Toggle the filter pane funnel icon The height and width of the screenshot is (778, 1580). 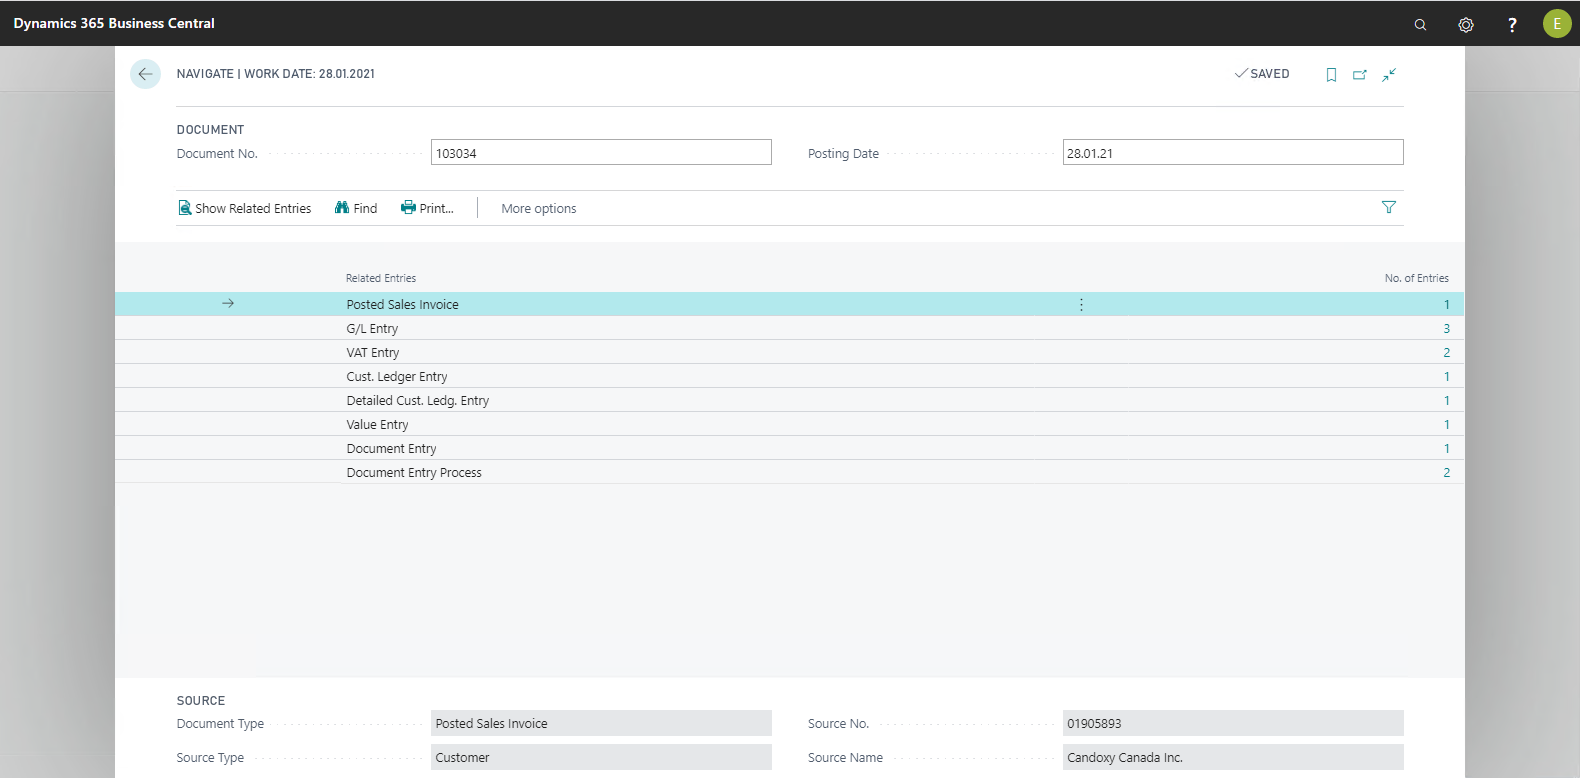coord(1388,207)
